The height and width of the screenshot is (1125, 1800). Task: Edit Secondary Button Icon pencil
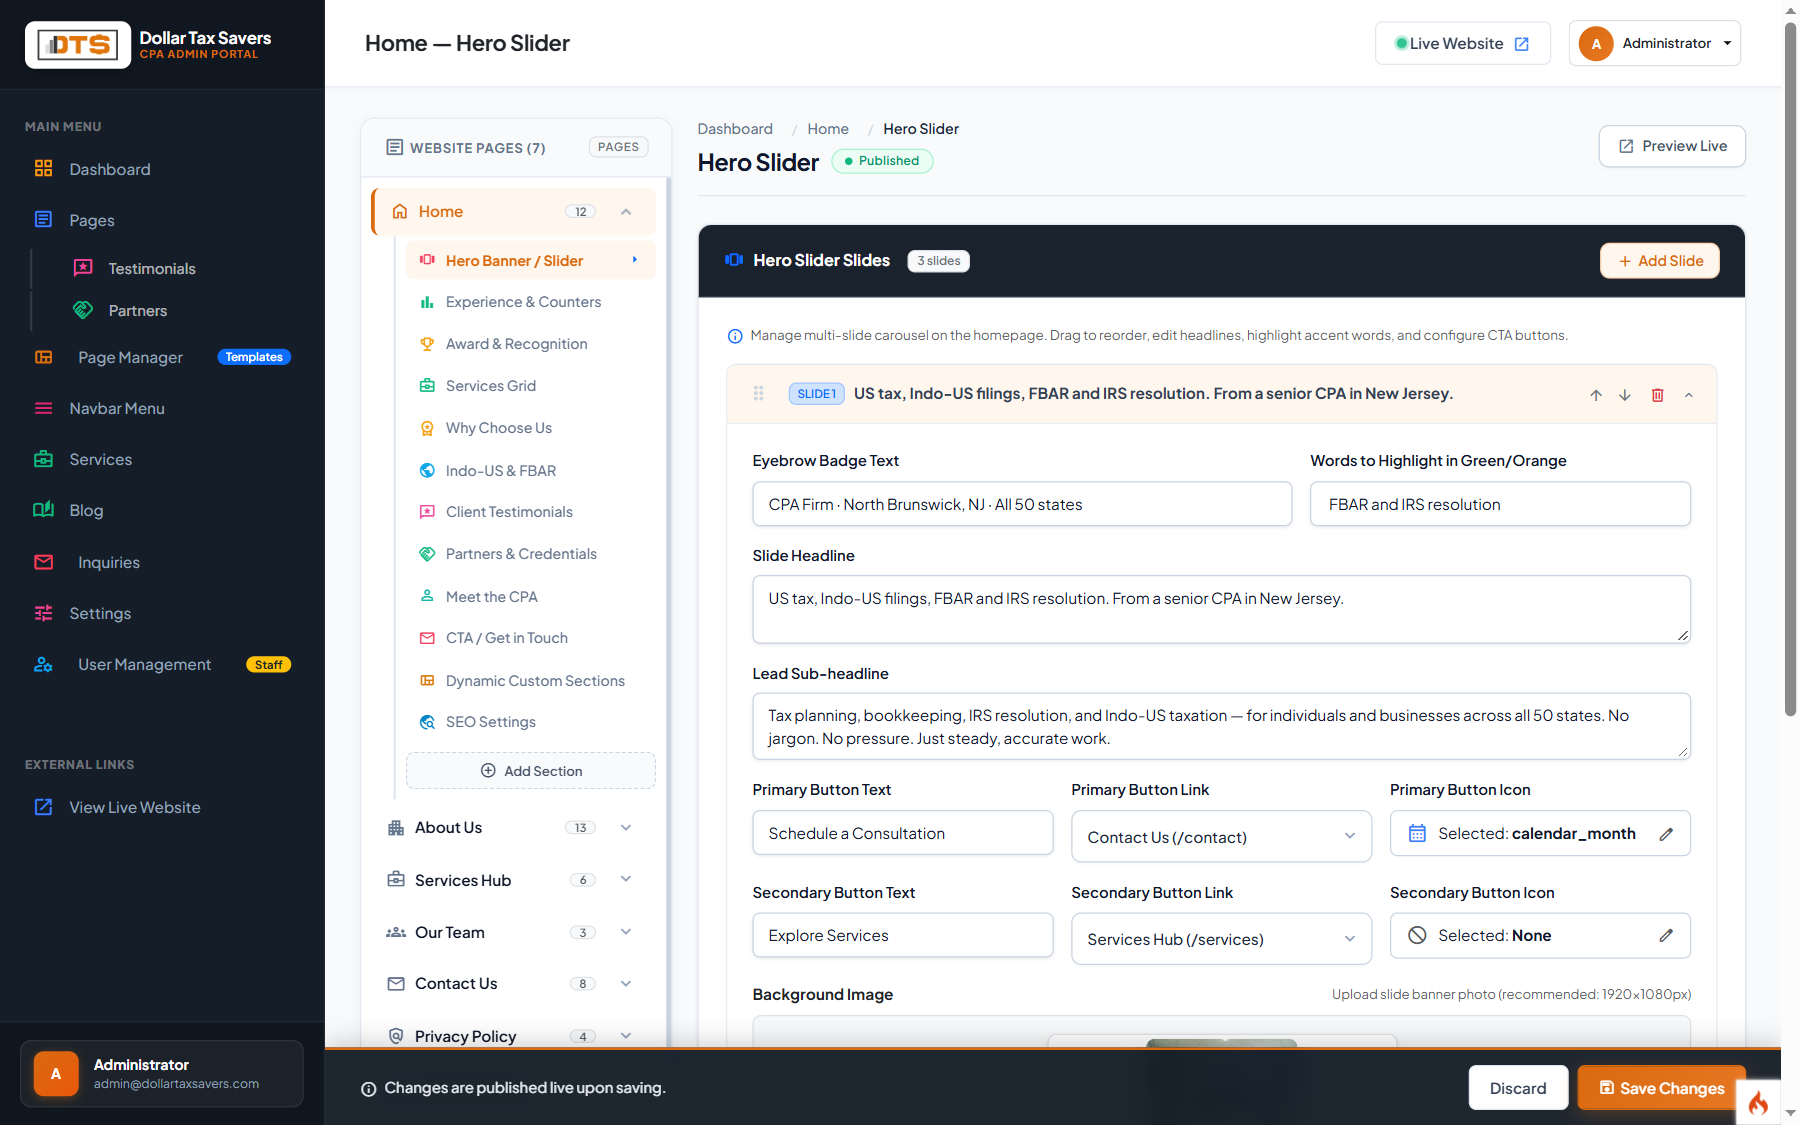1666,936
